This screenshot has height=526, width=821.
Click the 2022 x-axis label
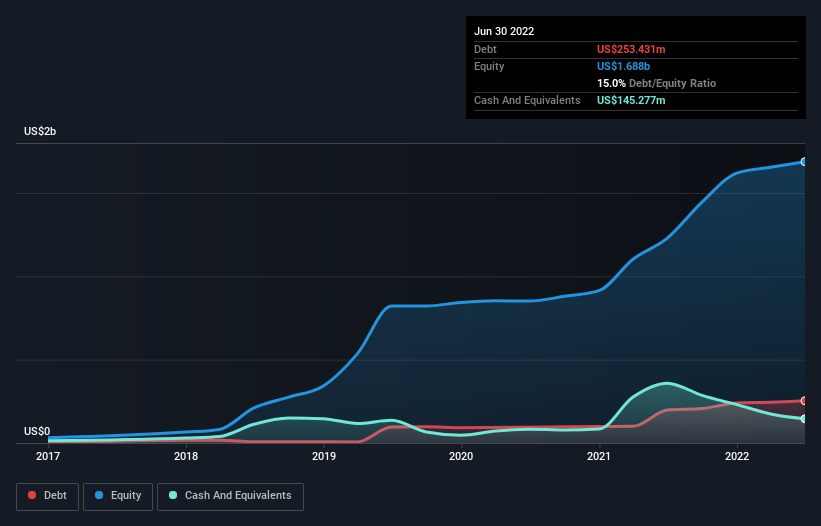click(737, 456)
